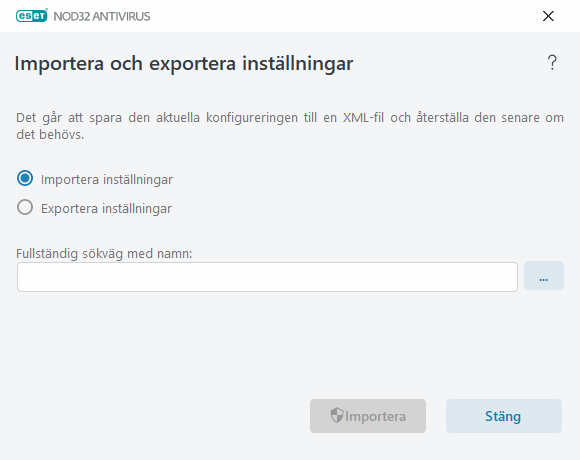The height and width of the screenshot is (460, 580).
Task: Open file browser via the ... button
Action: [x=544, y=276]
